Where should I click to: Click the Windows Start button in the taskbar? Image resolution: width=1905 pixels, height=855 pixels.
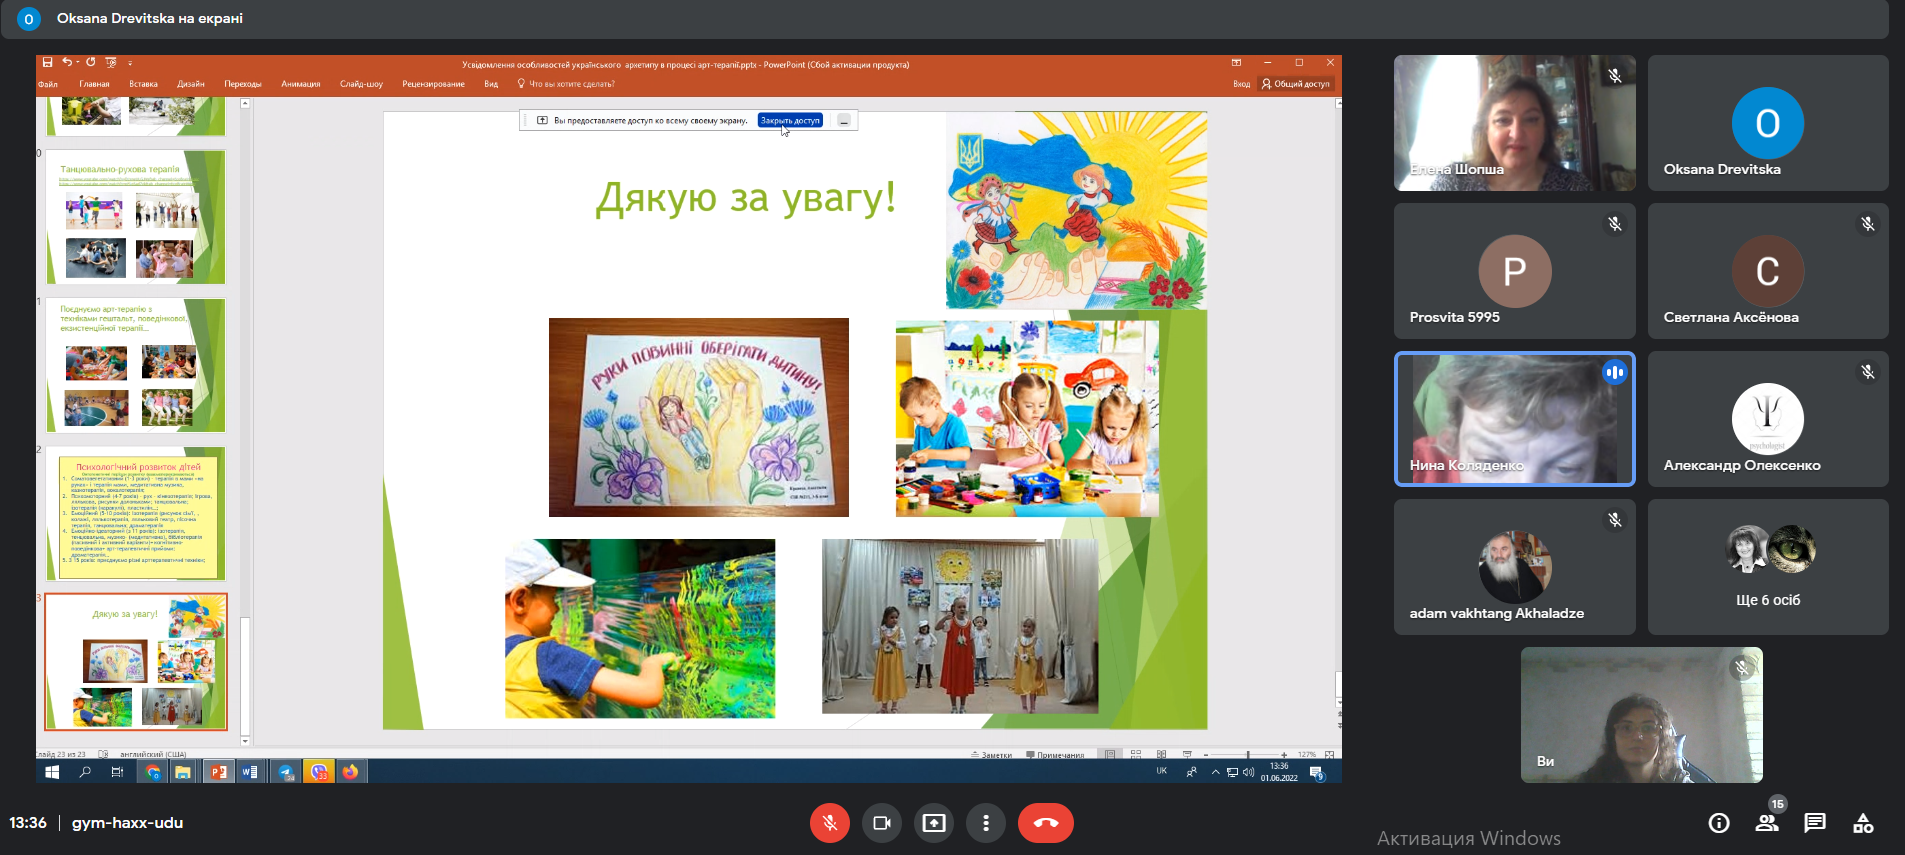pyautogui.click(x=52, y=772)
